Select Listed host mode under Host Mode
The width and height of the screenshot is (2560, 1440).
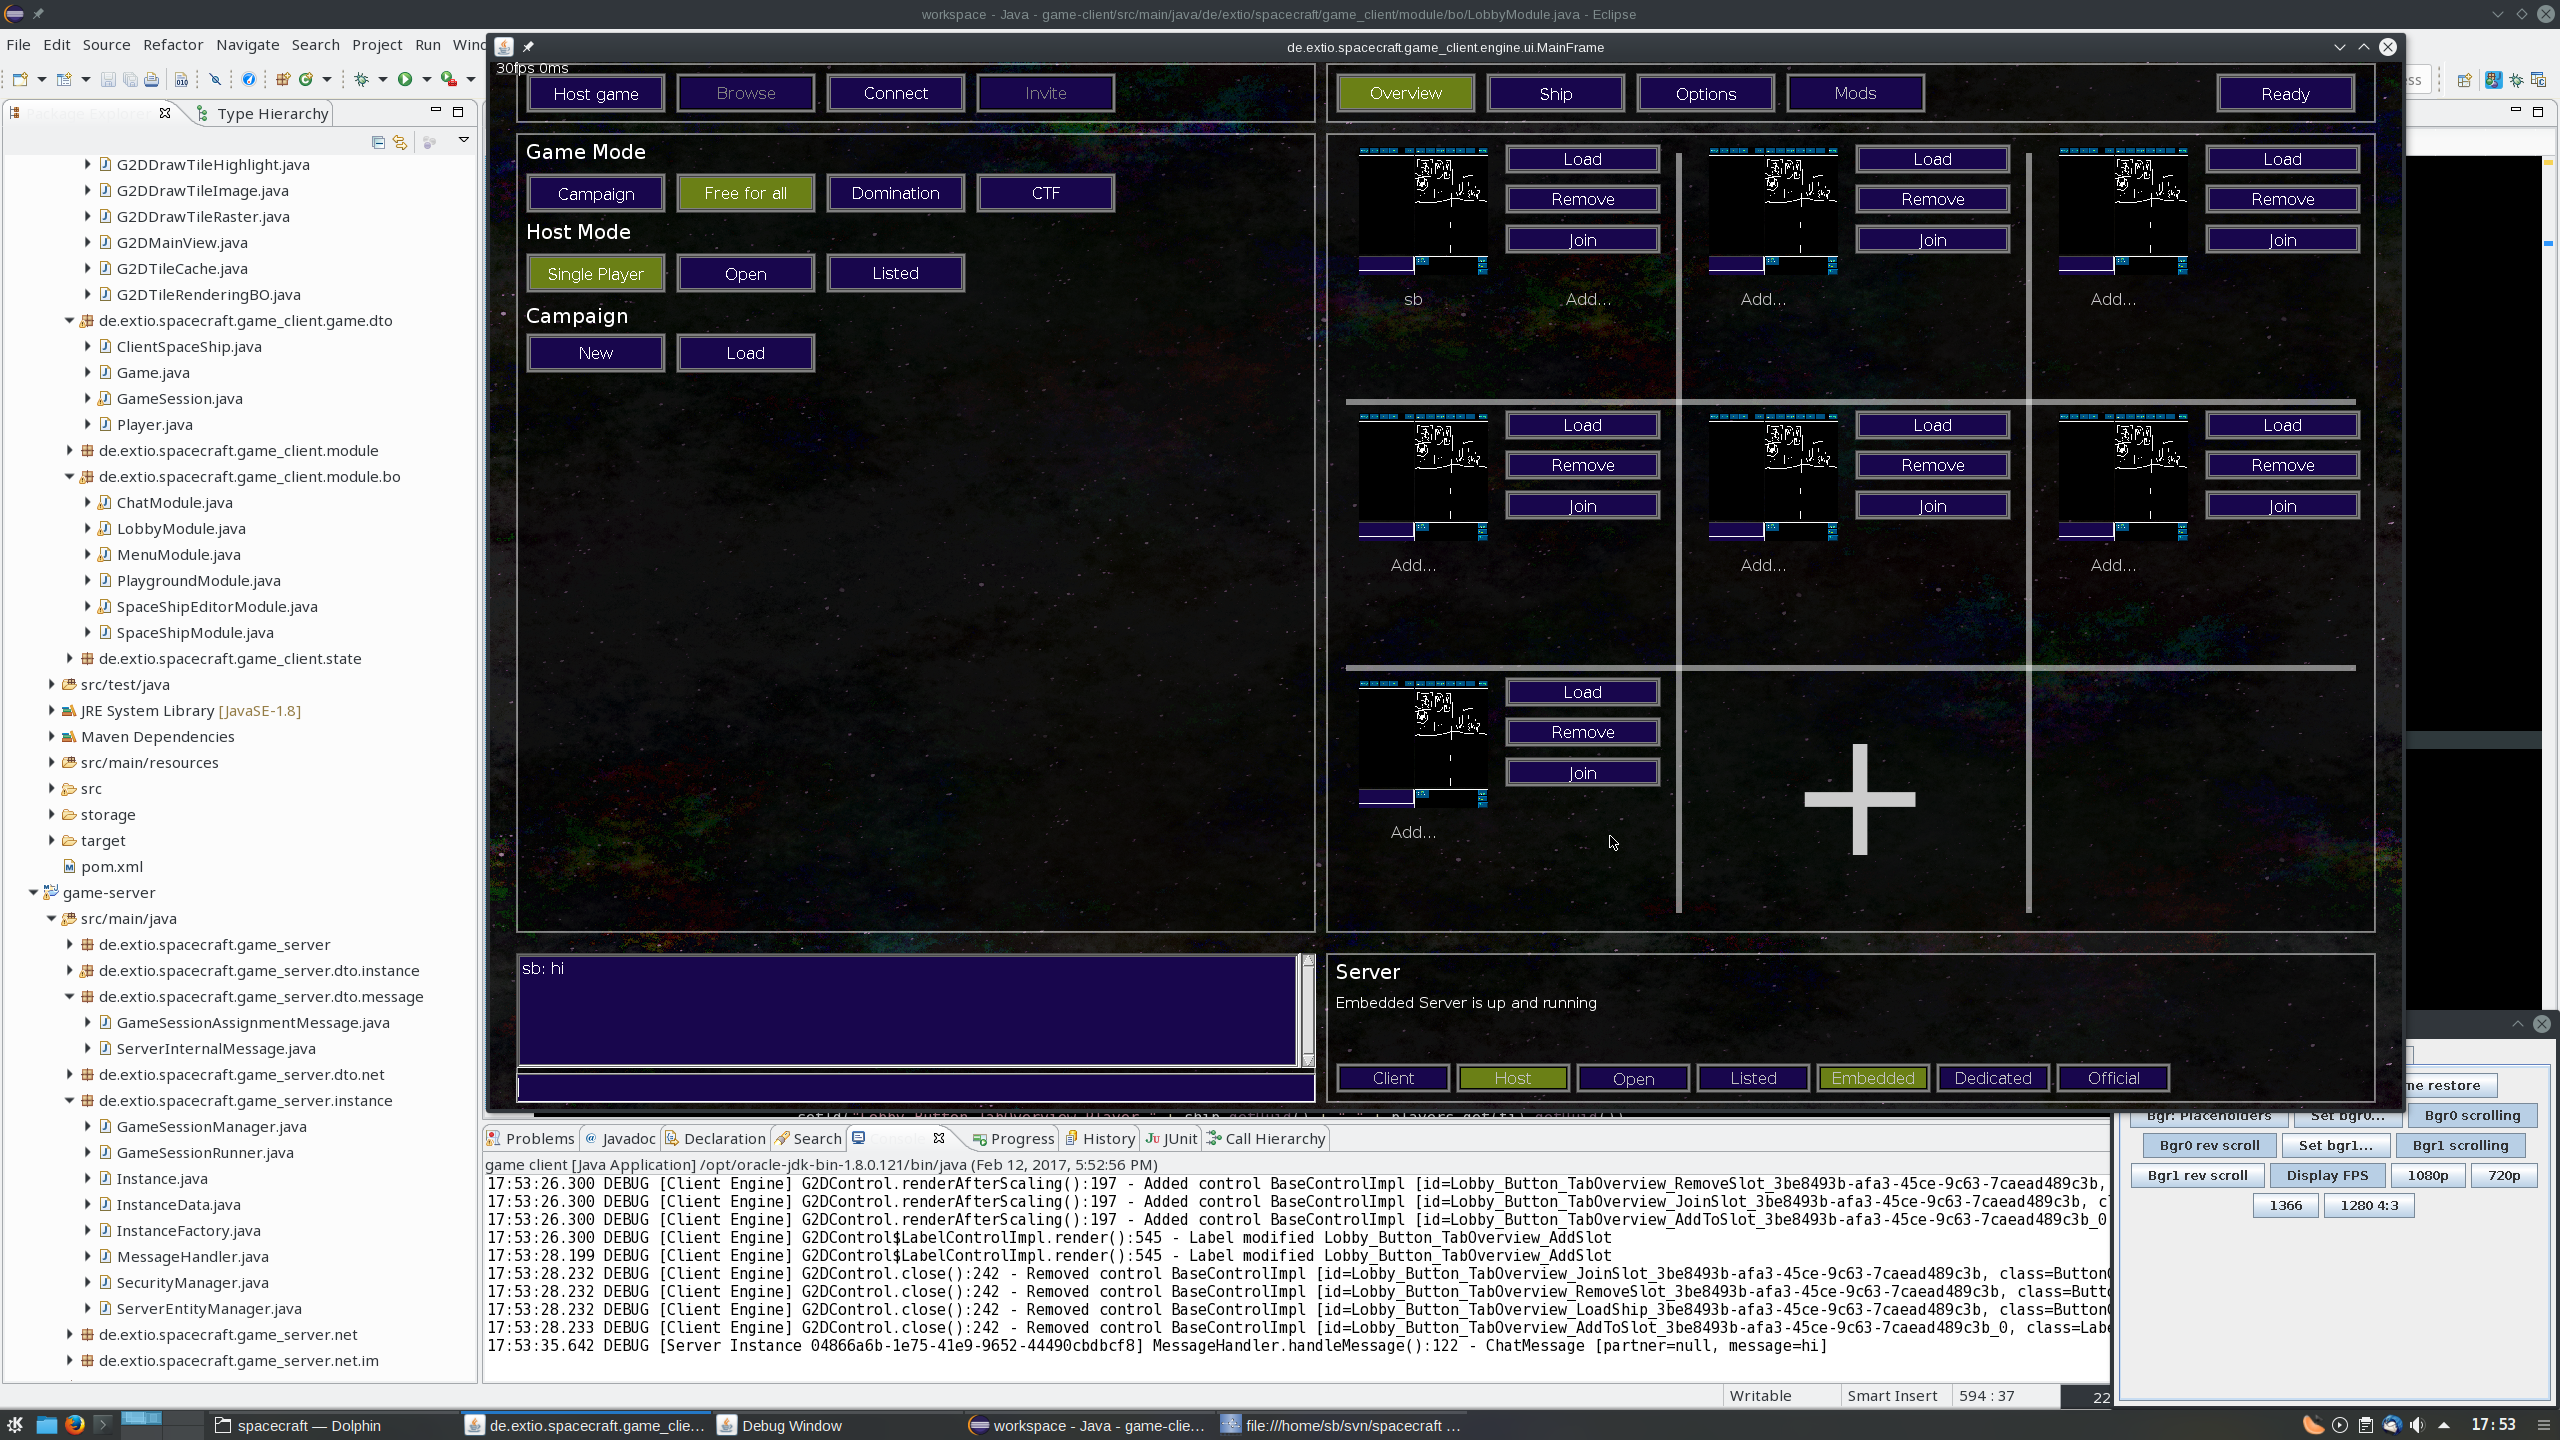click(x=895, y=273)
